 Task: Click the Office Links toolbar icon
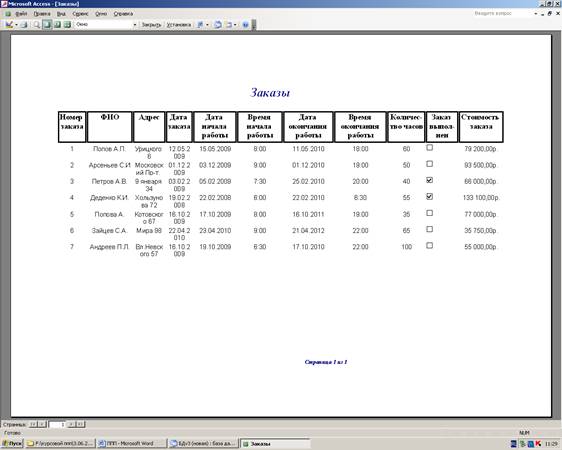click(x=200, y=25)
